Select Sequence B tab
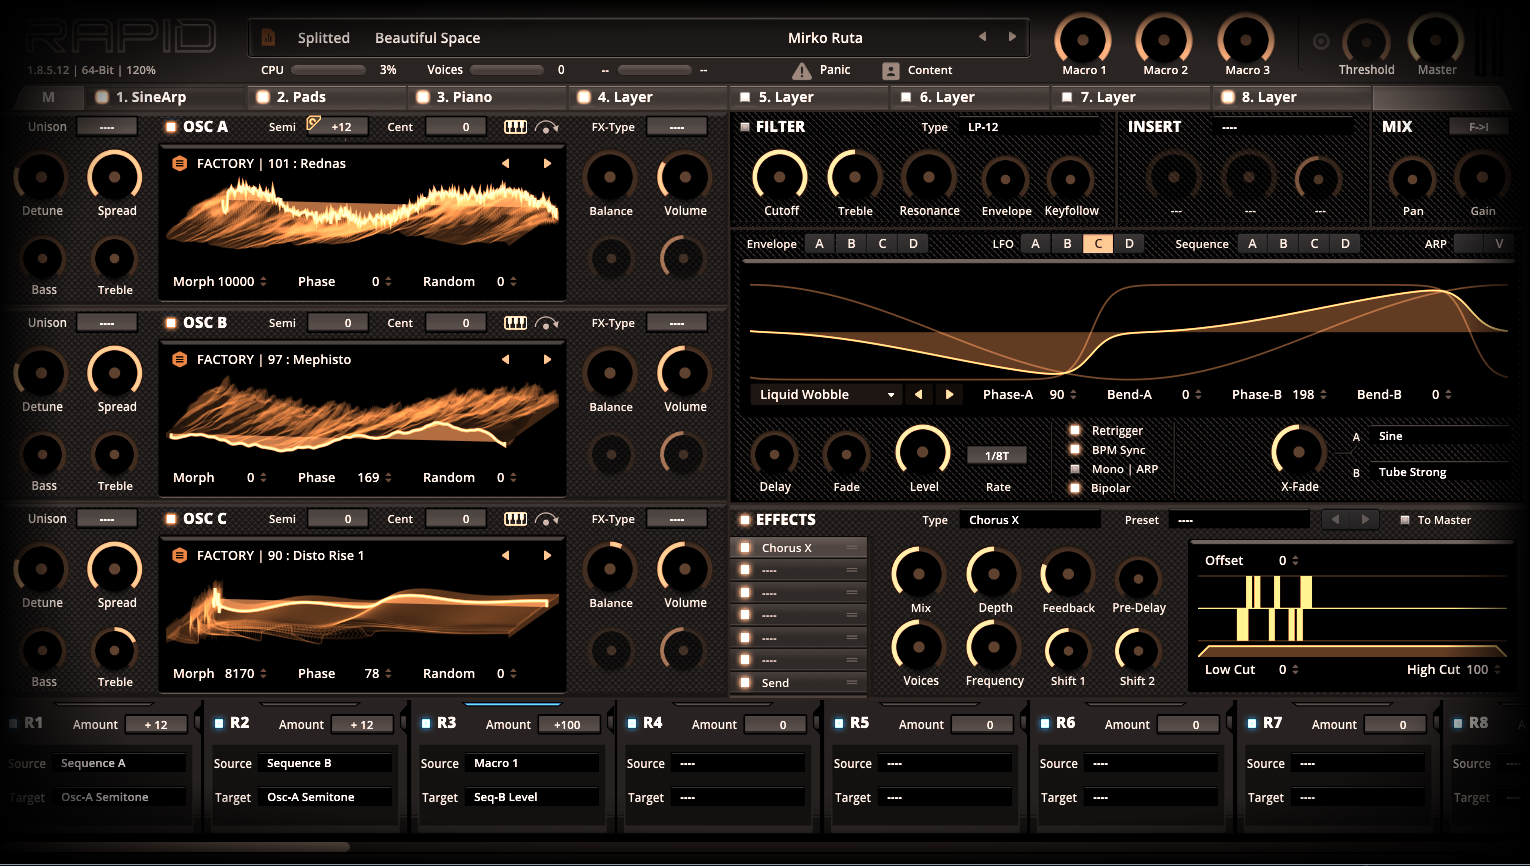 coord(1283,244)
